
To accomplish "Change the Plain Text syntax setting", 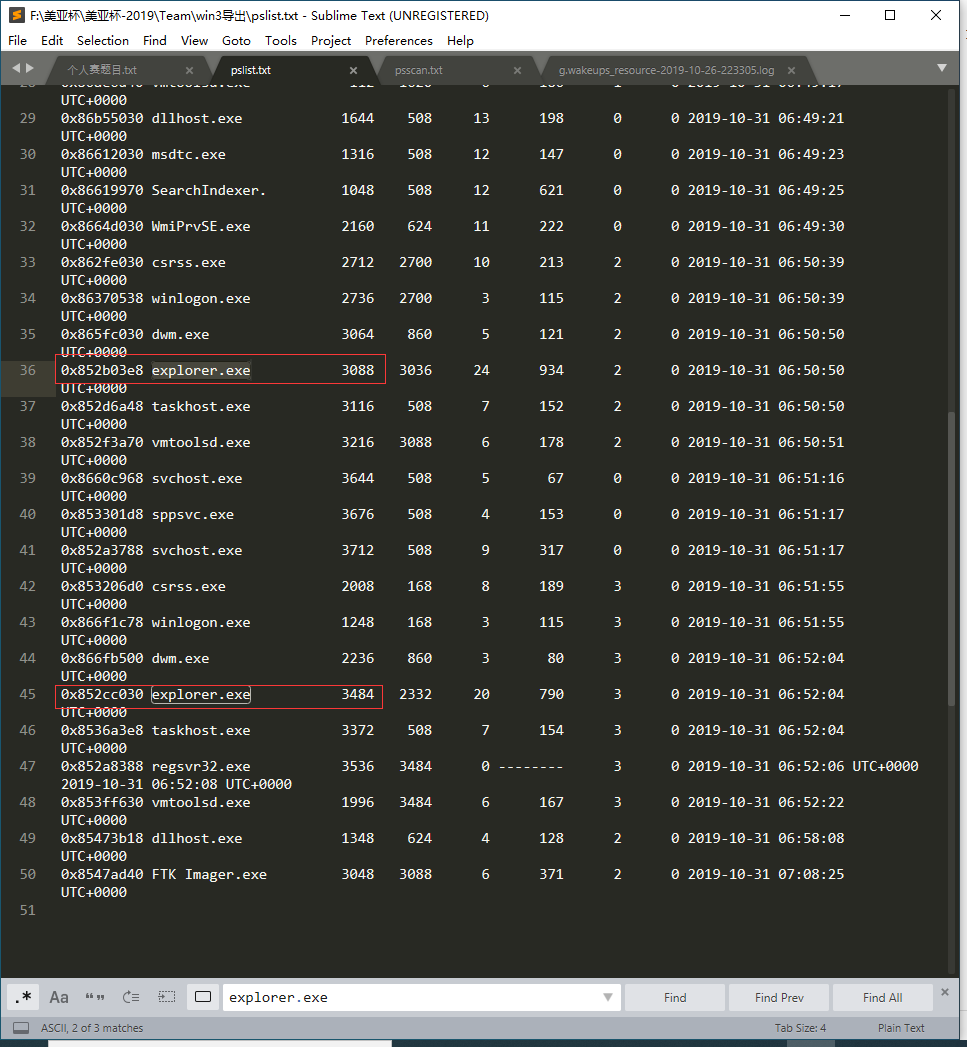I will point(901,1028).
